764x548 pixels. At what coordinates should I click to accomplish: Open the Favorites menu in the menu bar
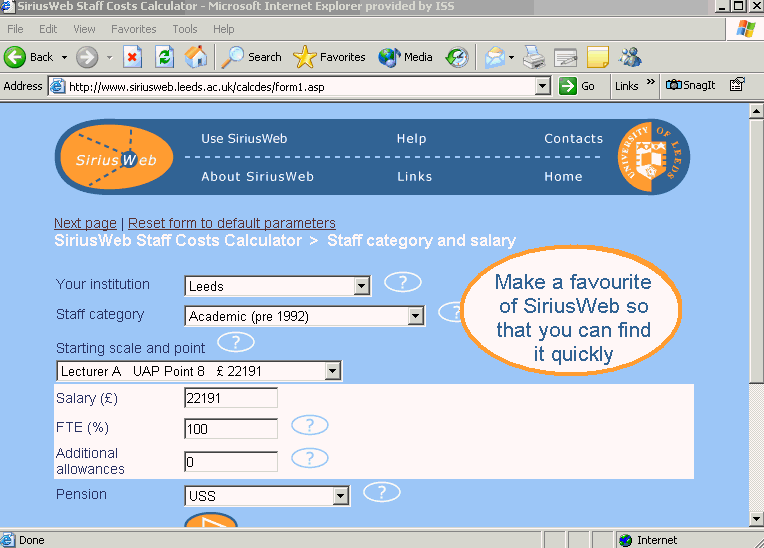(133, 29)
